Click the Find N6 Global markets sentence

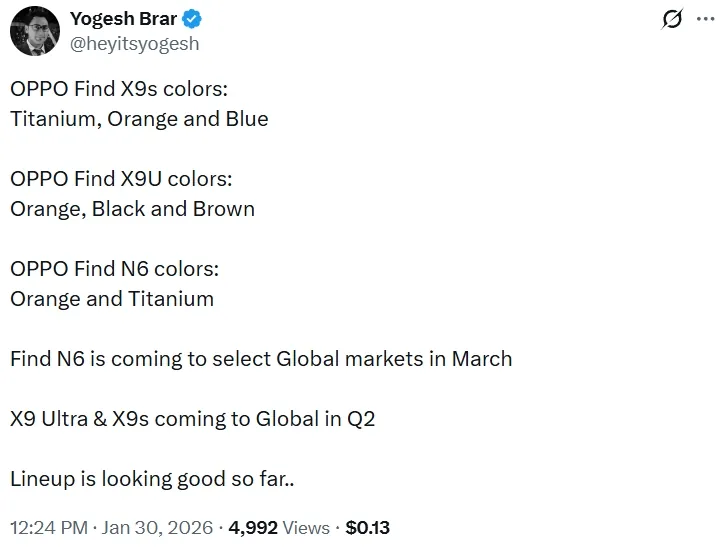261,359
